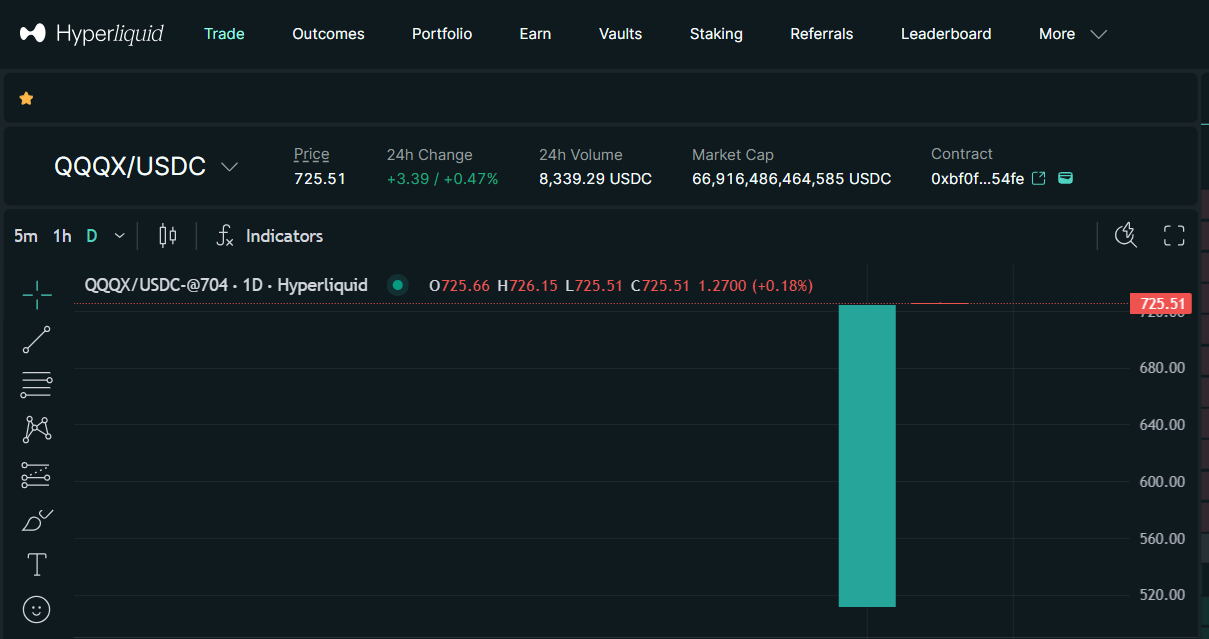The image size is (1209, 639).
Task: Open the Indicators fx panel
Action: point(270,236)
